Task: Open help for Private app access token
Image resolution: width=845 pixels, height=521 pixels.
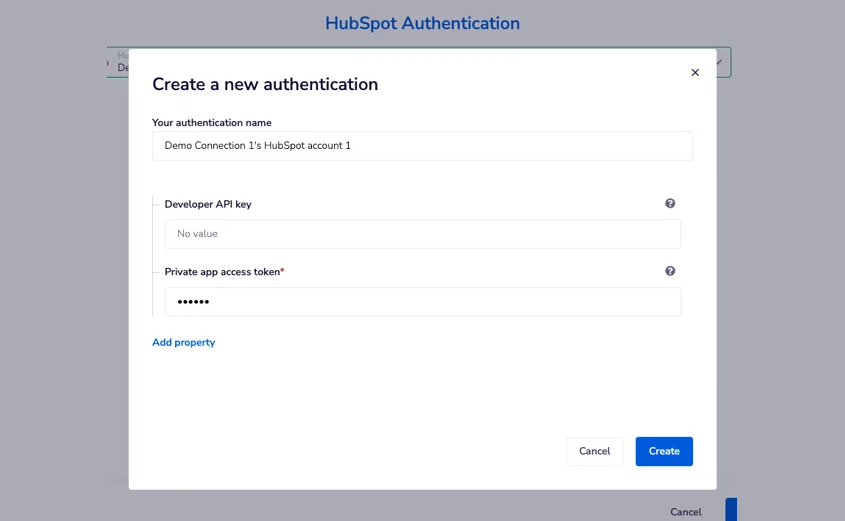Action: 670,271
